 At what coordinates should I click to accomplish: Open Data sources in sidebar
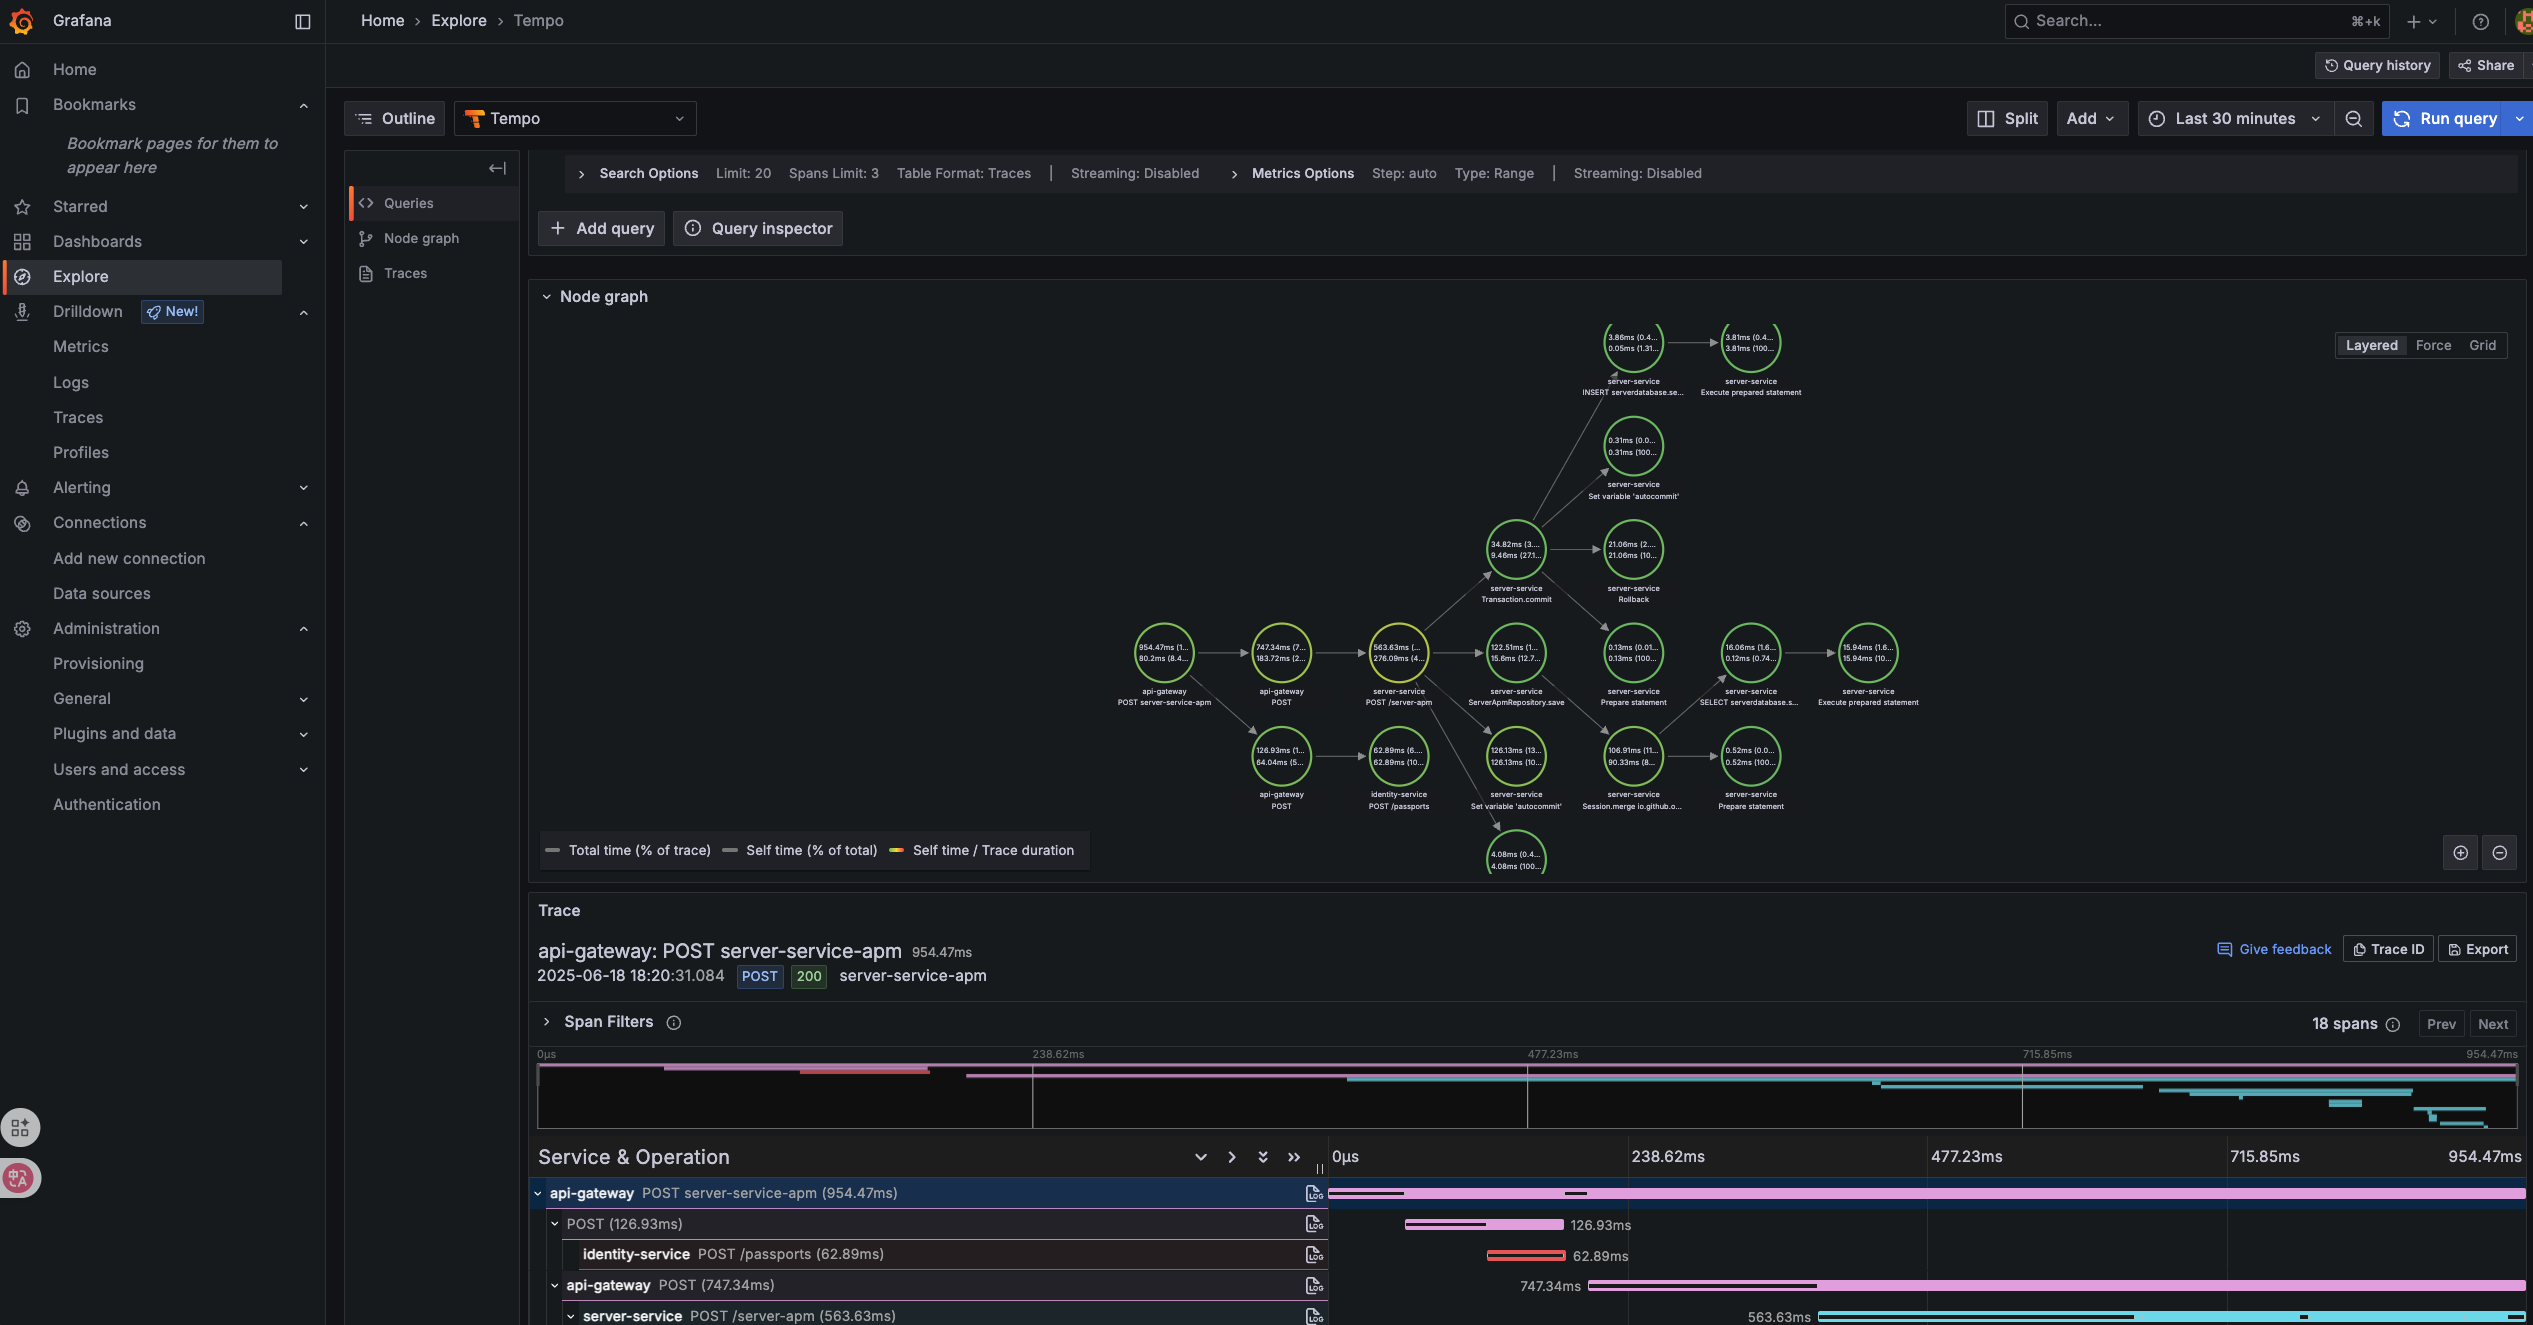(102, 594)
